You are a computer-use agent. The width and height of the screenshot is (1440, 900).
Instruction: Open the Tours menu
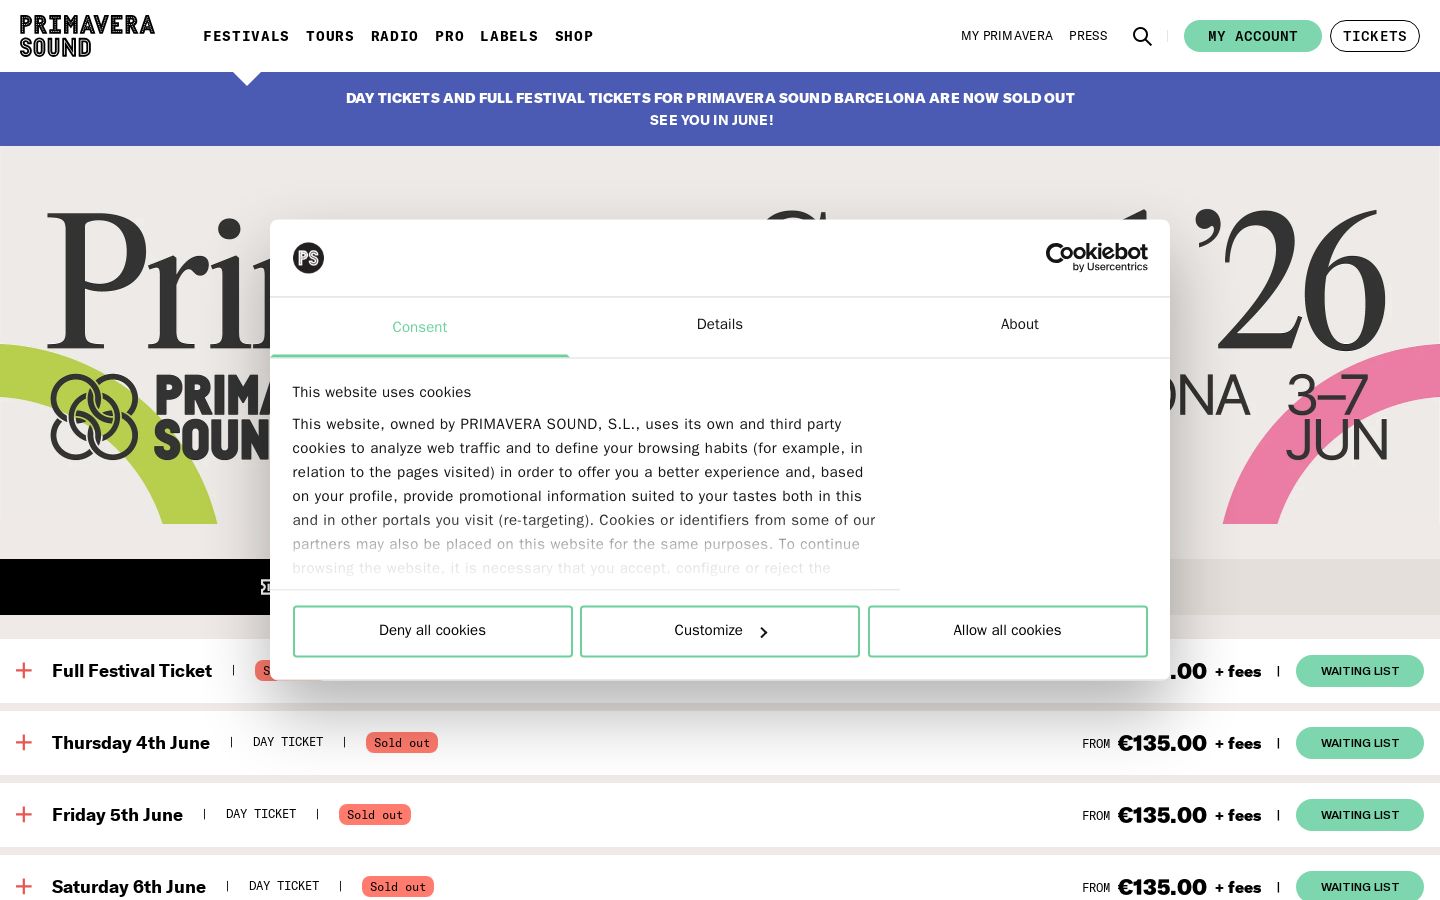coord(330,36)
